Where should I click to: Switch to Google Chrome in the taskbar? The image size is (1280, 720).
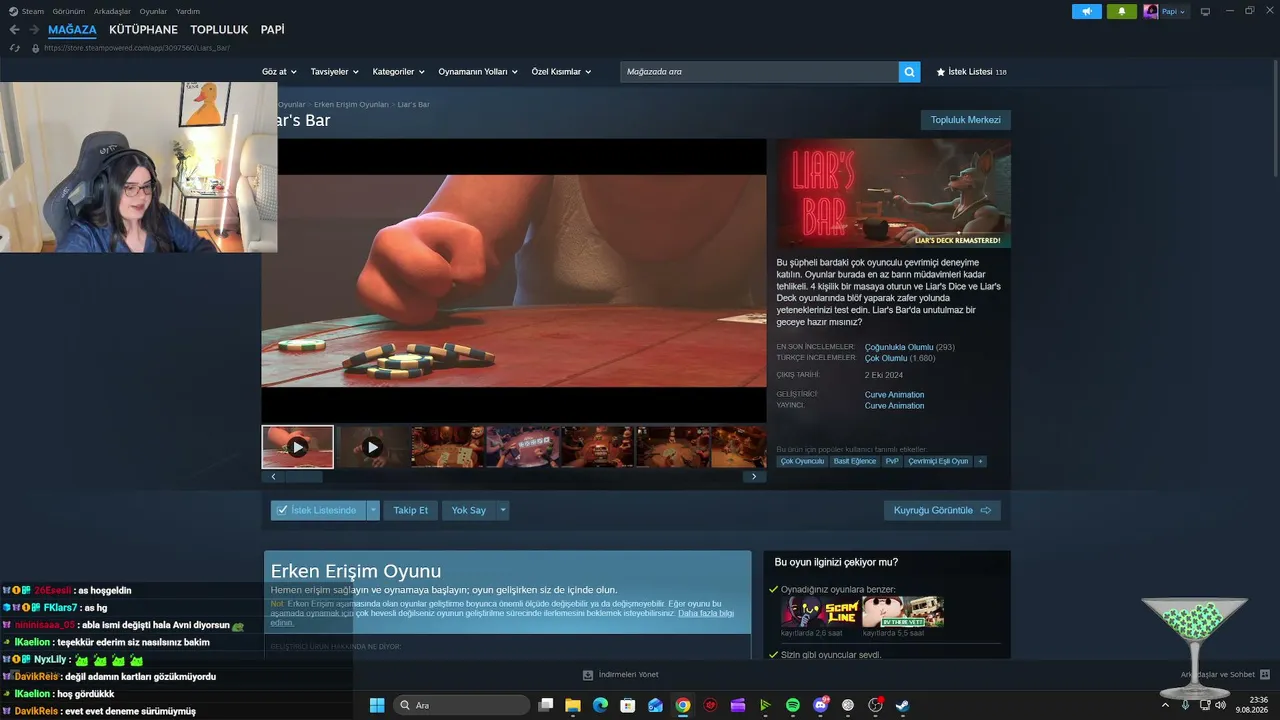pyautogui.click(x=682, y=705)
